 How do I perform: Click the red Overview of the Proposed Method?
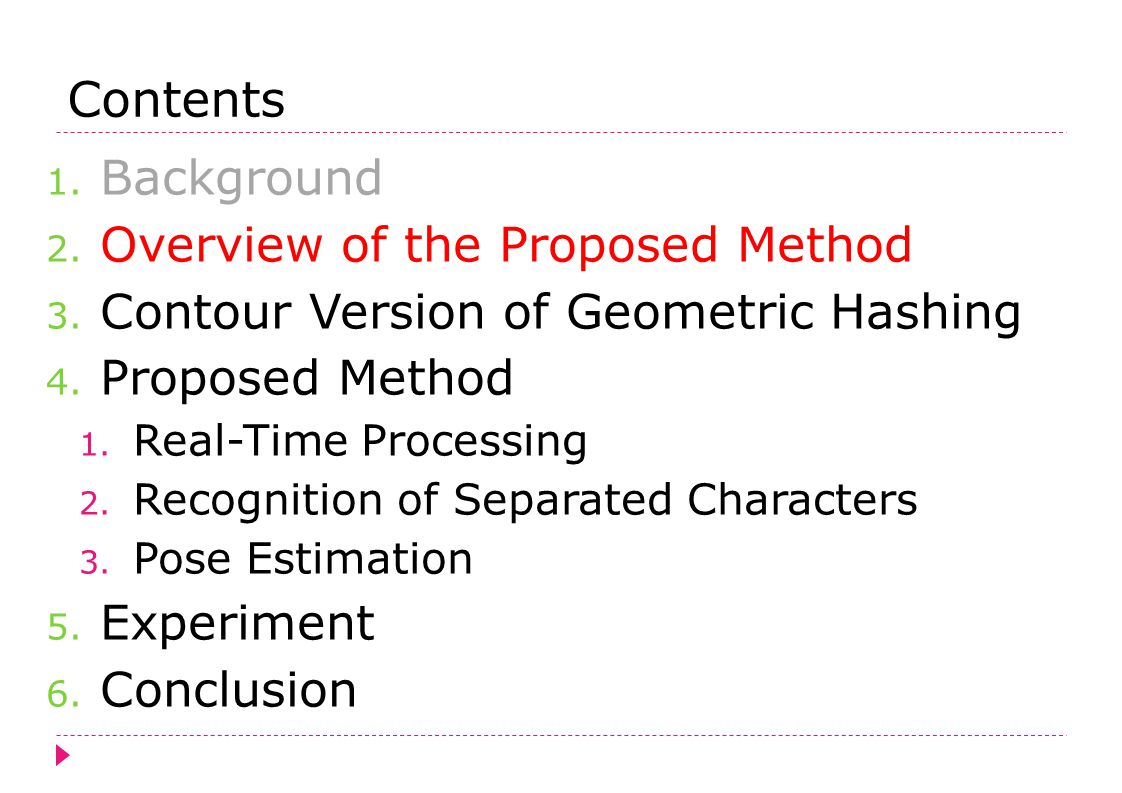tap(506, 245)
